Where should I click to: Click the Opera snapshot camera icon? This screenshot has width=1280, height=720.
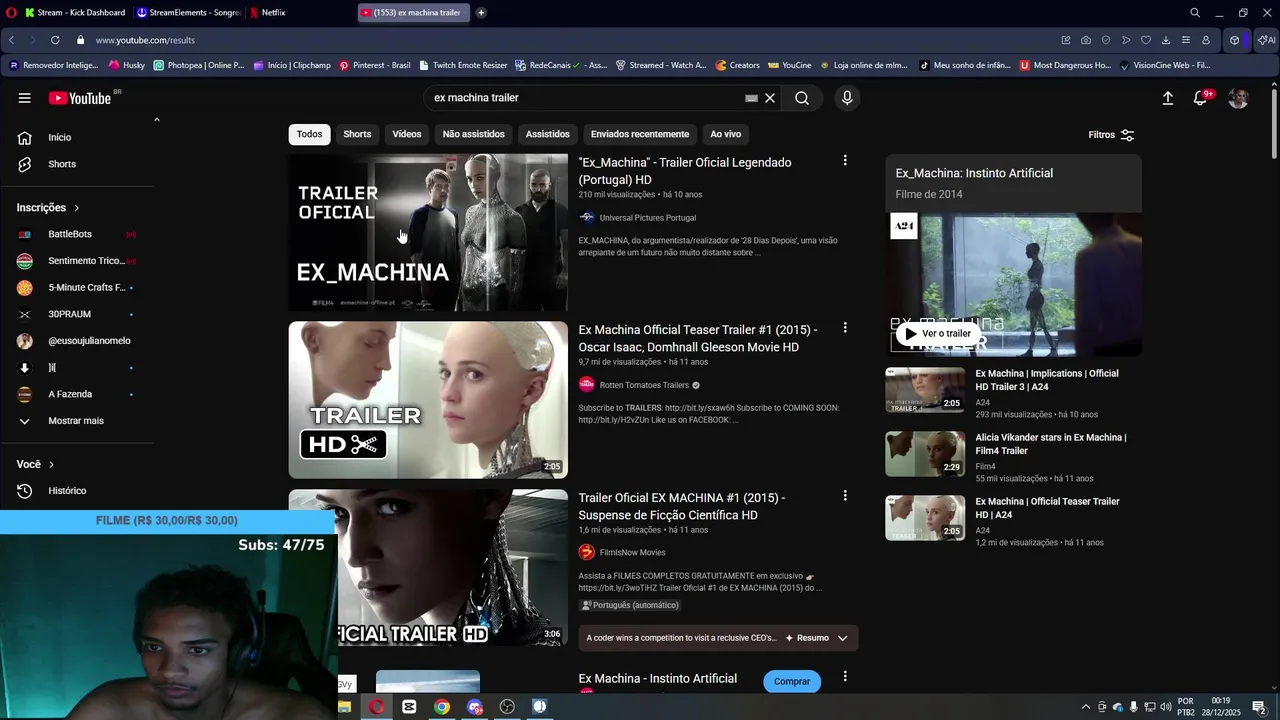(x=1086, y=40)
